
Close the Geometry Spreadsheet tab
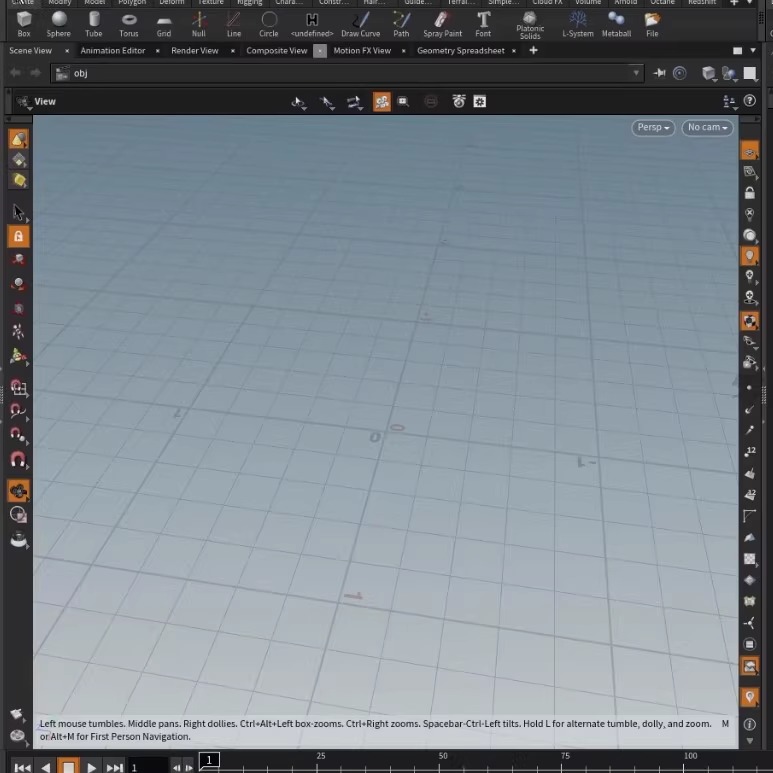click(514, 51)
